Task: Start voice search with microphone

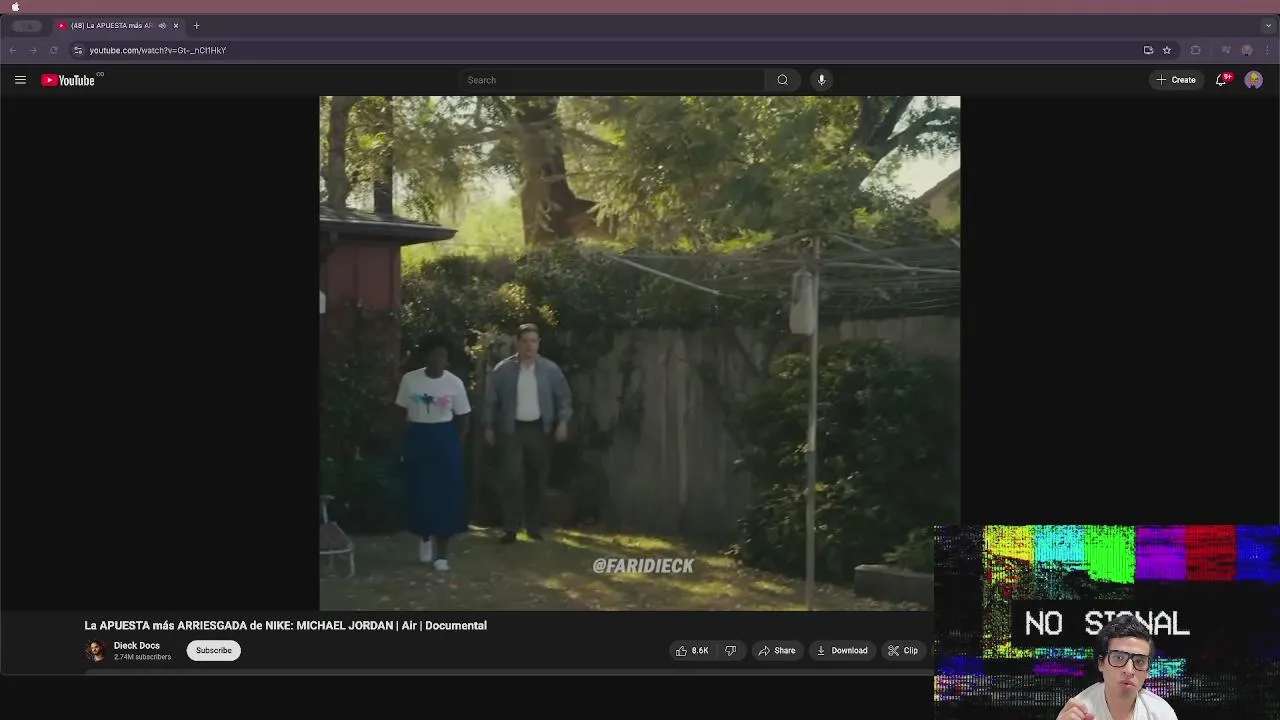Action: point(821,80)
